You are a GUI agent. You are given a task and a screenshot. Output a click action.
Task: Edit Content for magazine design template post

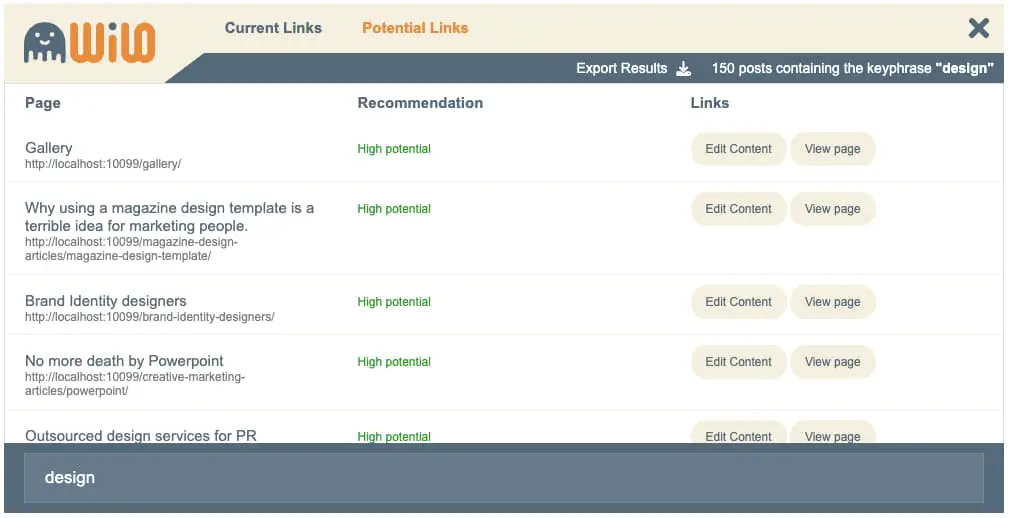click(x=738, y=208)
